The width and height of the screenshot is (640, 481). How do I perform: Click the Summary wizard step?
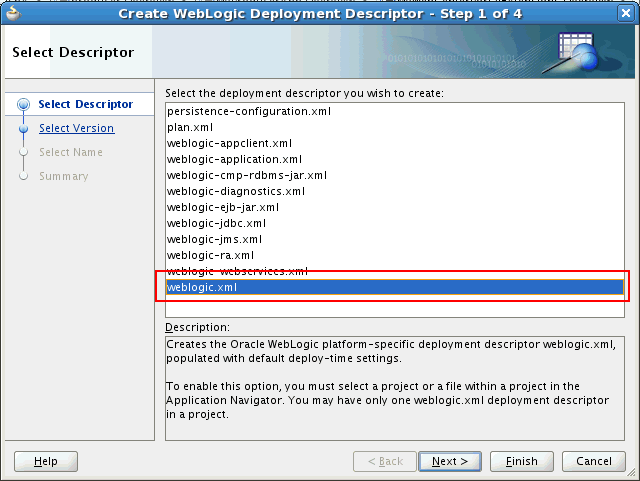coord(64,176)
